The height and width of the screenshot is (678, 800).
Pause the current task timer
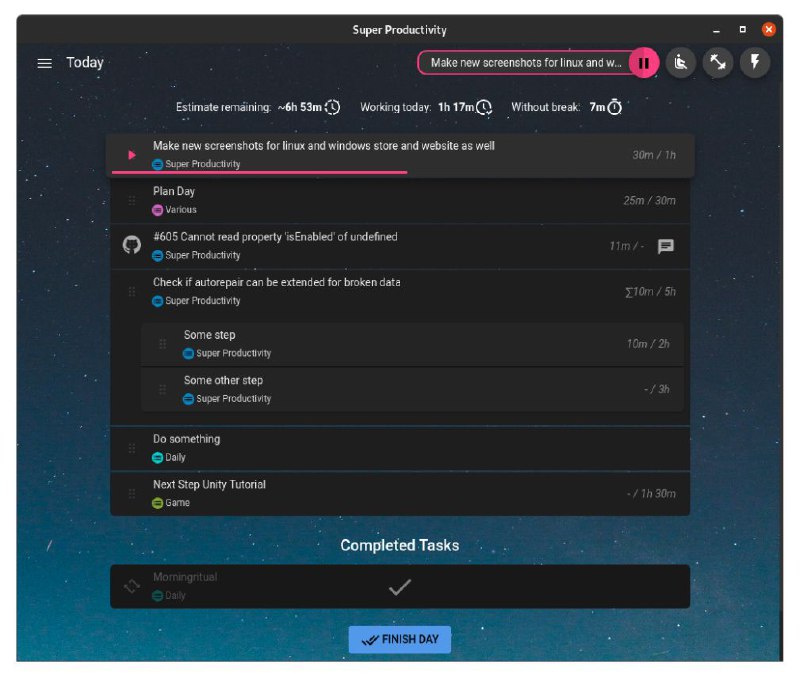pyautogui.click(x=644, y=63)
